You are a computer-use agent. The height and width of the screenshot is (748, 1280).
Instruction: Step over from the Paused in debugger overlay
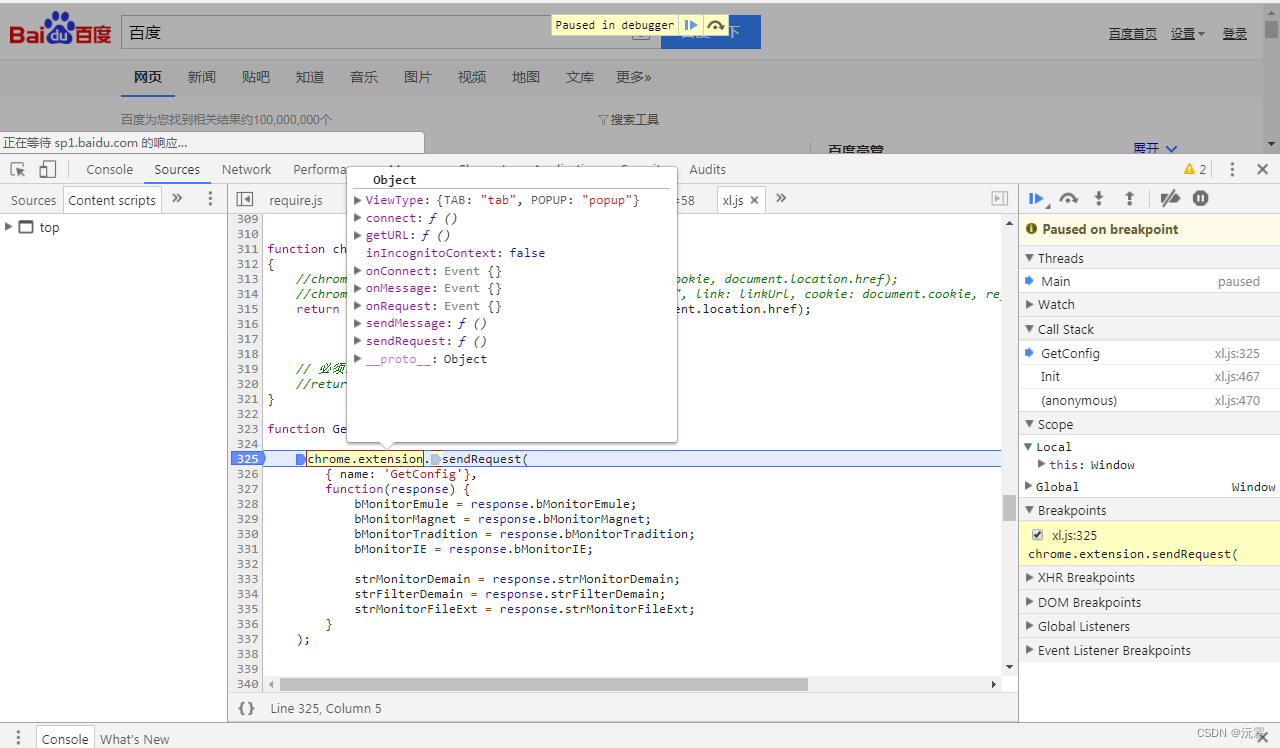point(715,25)
